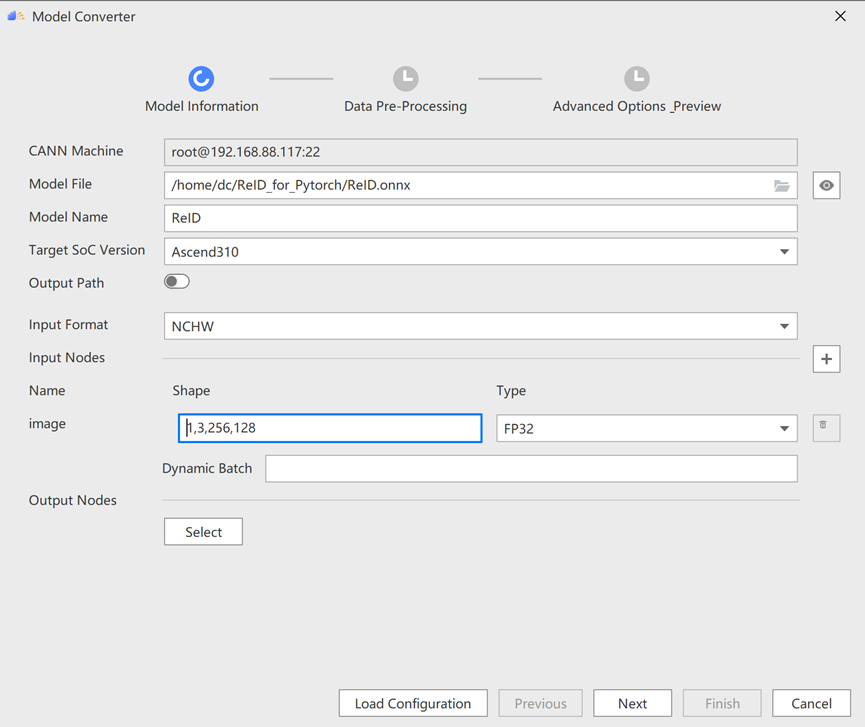Expand the Input Format dropdown
This screenshot has width=865, height=727.
point(785,325)
